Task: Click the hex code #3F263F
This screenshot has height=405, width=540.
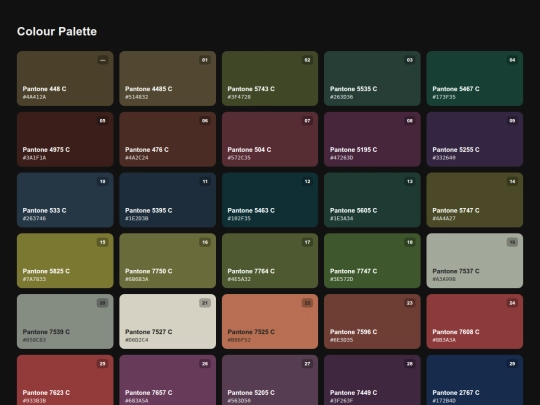Action: coord(342,401)
